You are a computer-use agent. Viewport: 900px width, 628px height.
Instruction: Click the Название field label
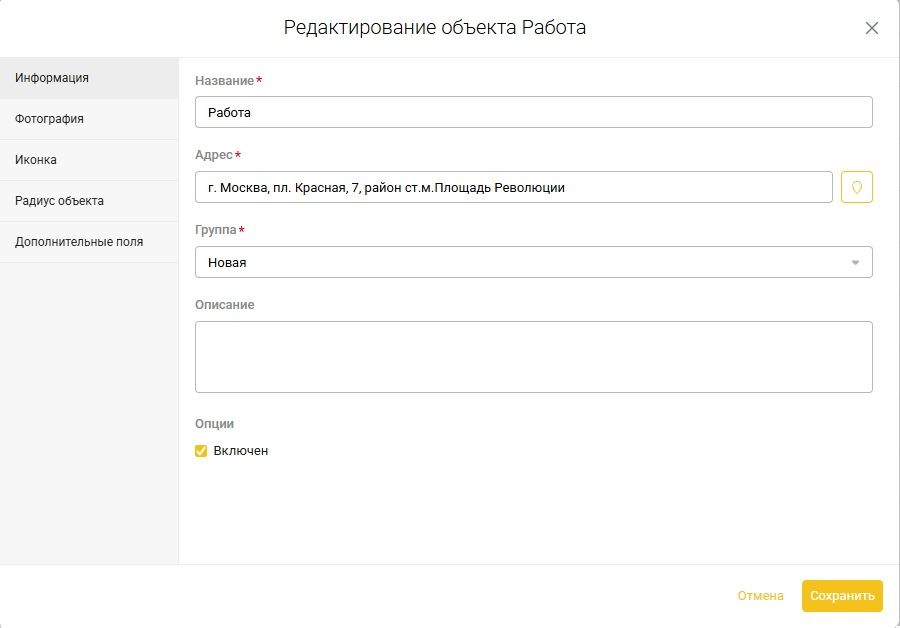(224, 81)
